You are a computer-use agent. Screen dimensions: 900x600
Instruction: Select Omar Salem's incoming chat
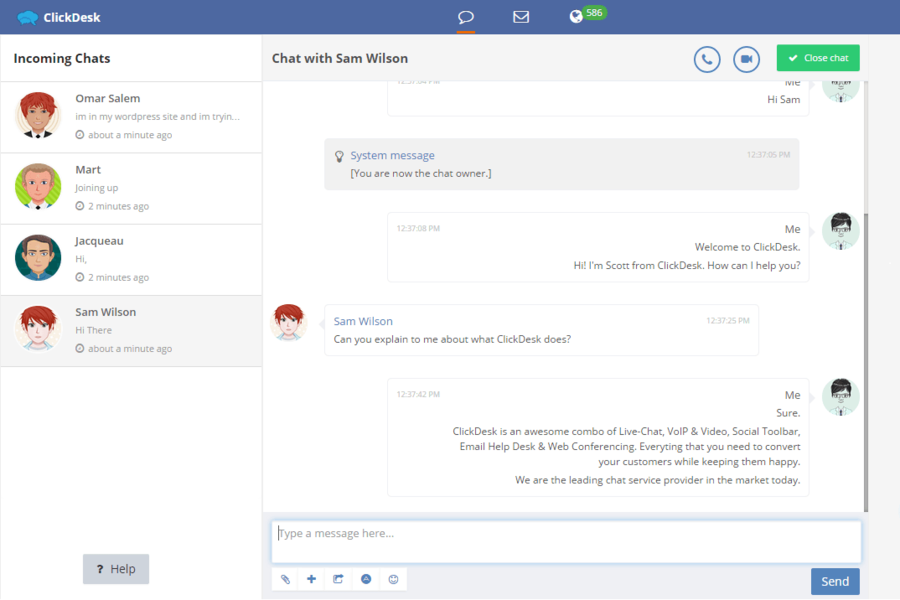130,117
